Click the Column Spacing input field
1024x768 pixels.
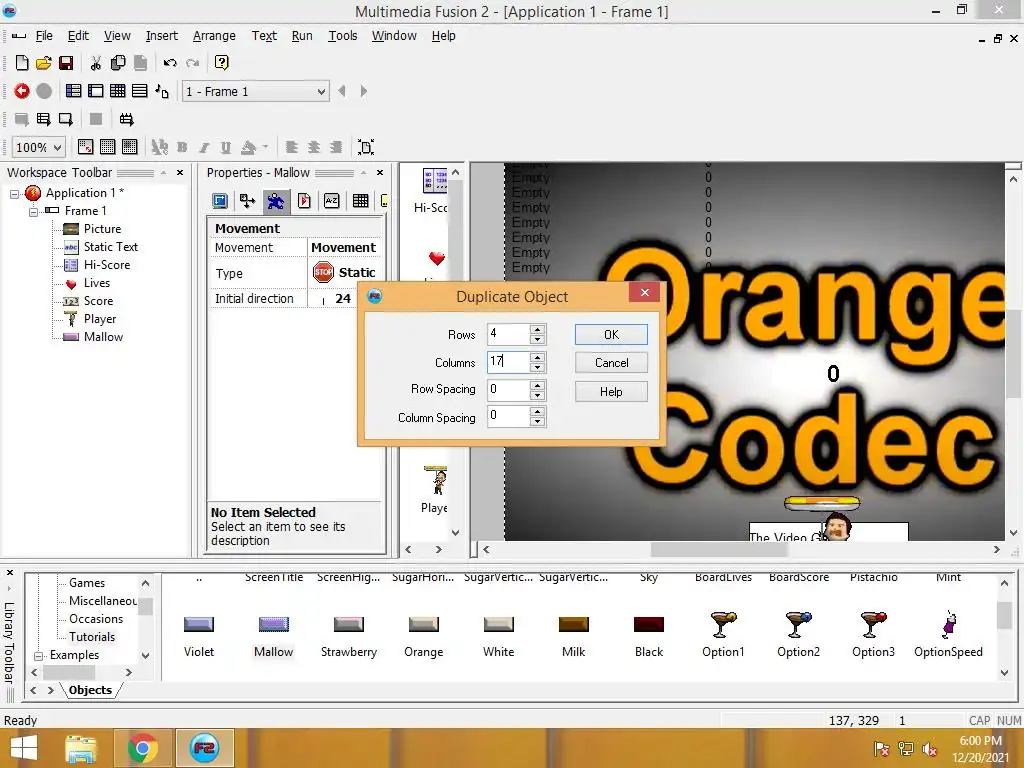[508, 416]
